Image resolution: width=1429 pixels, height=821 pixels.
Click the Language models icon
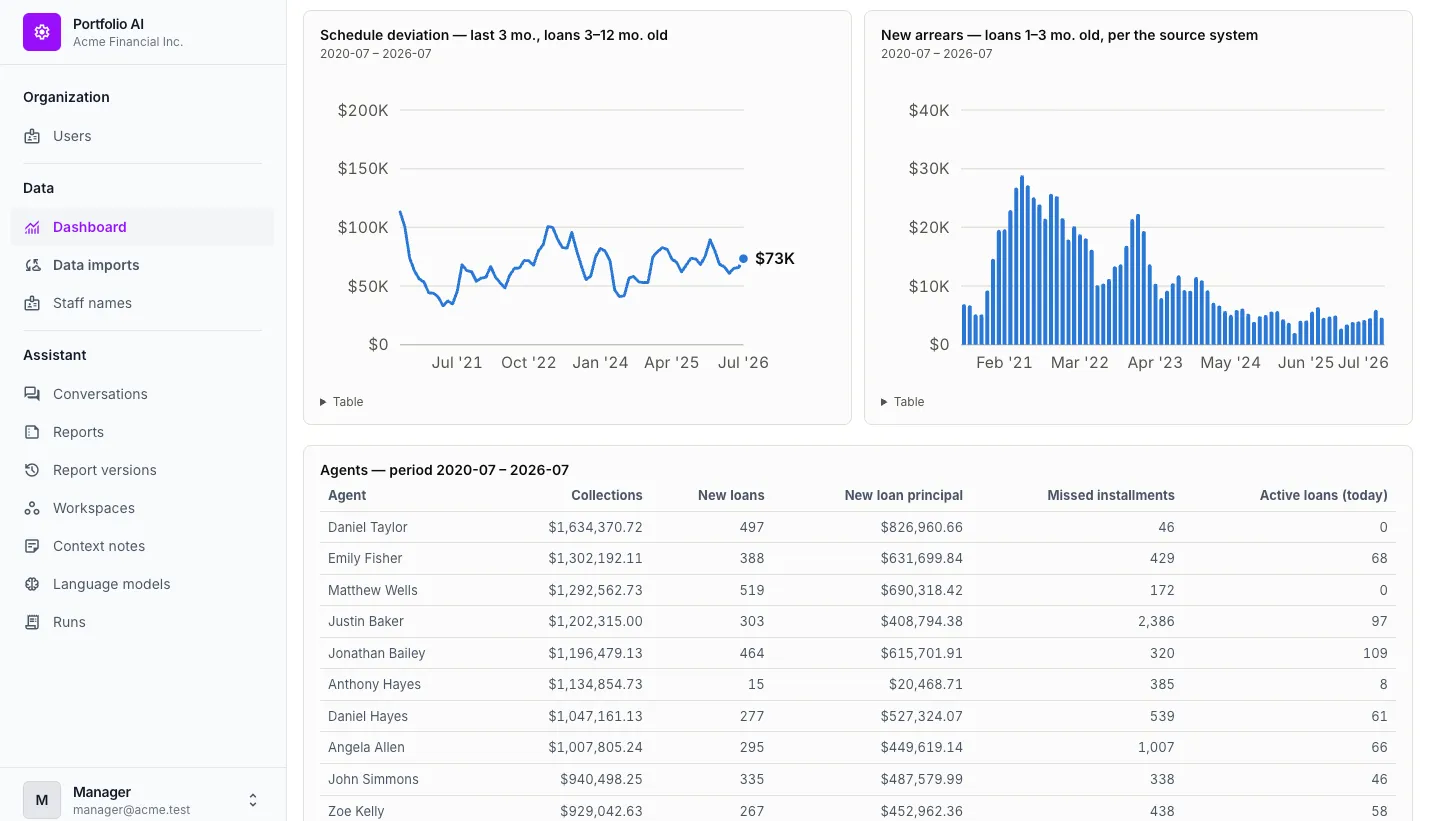point(32,584)
